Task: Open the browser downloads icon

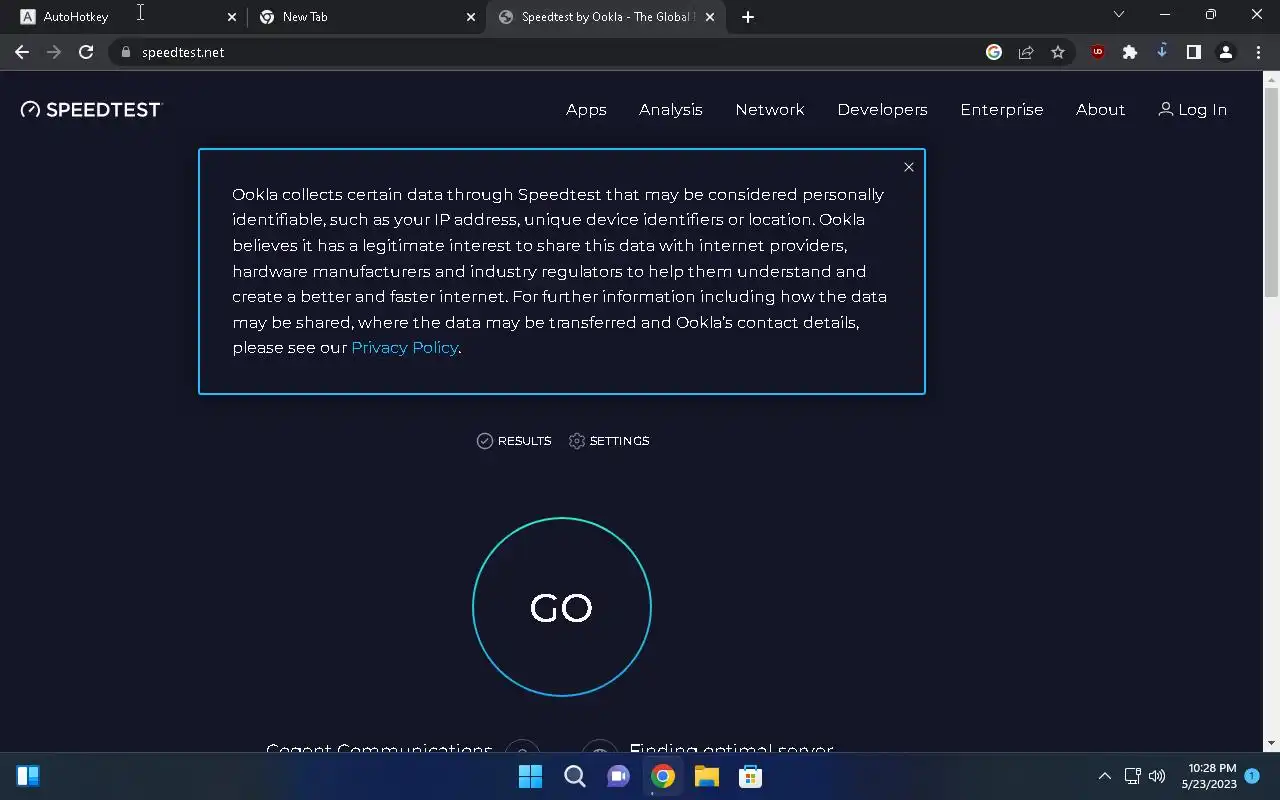Action: [x=1162, y=52]
